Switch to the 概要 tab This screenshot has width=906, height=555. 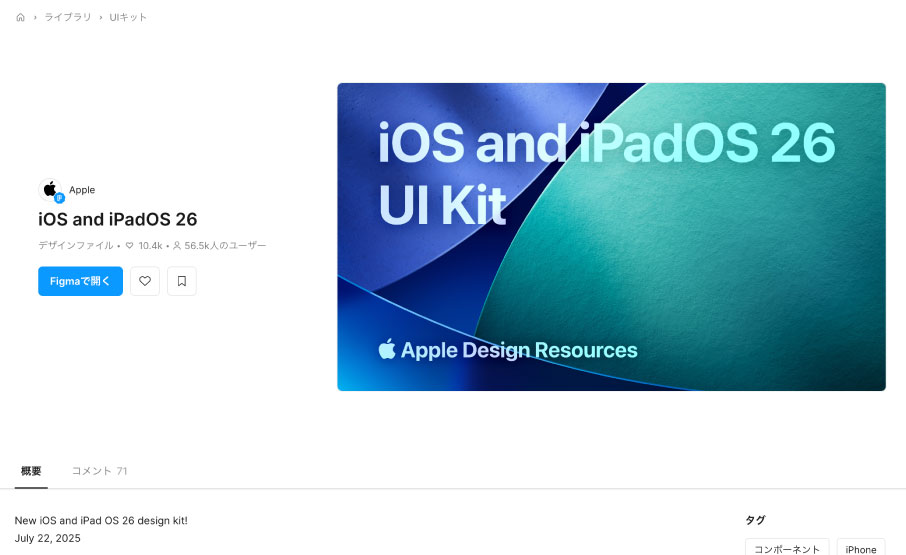click(31, 471)
